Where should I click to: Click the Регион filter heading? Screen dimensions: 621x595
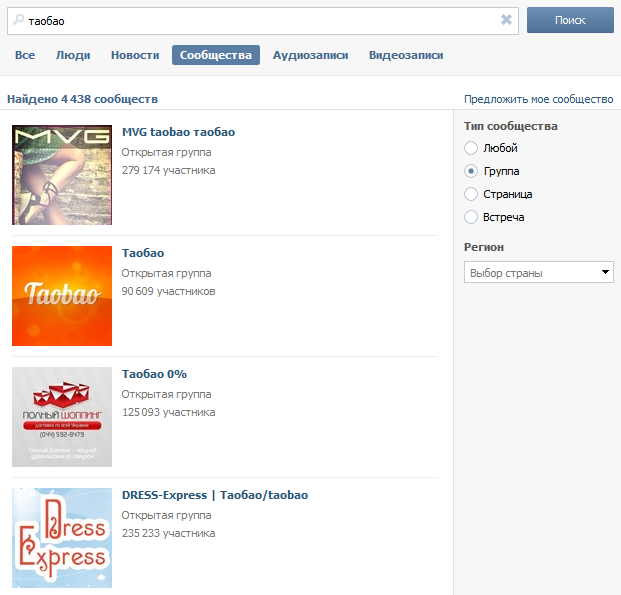click(x=484, y=247)
